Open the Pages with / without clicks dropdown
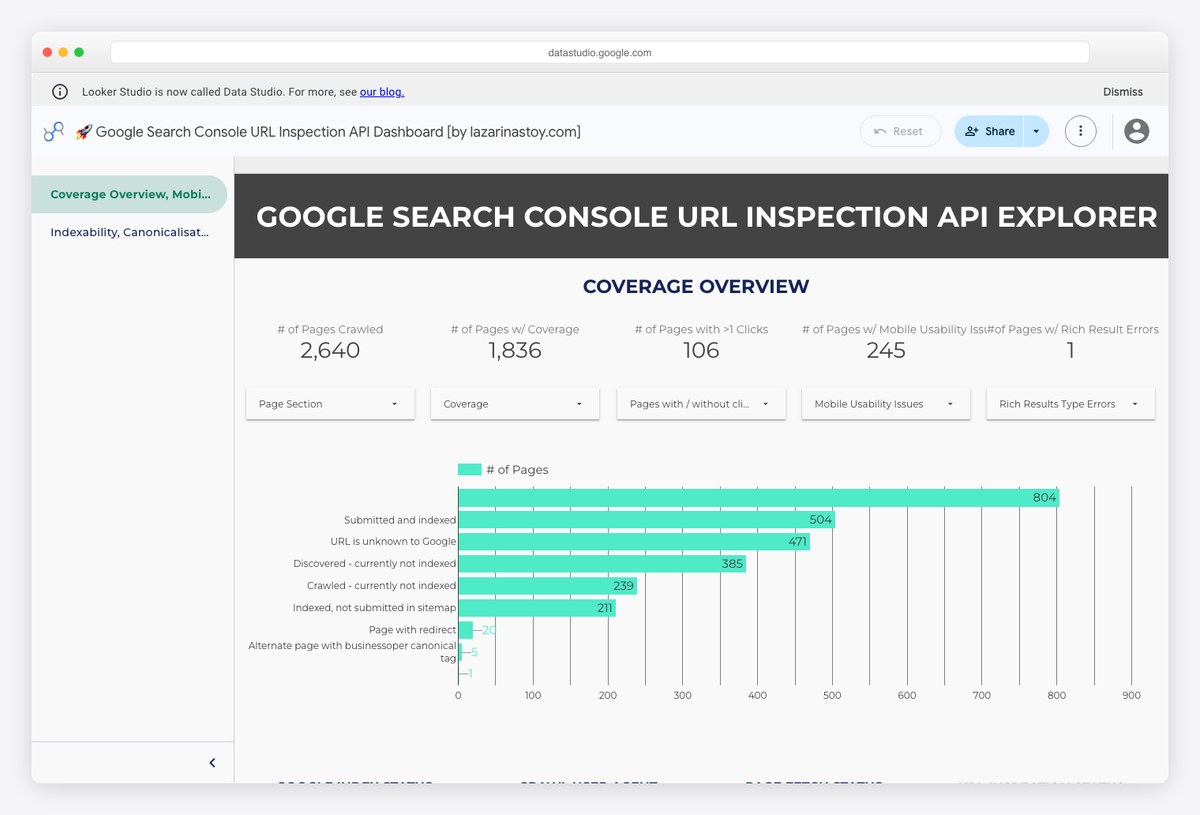 click(701, 404)
